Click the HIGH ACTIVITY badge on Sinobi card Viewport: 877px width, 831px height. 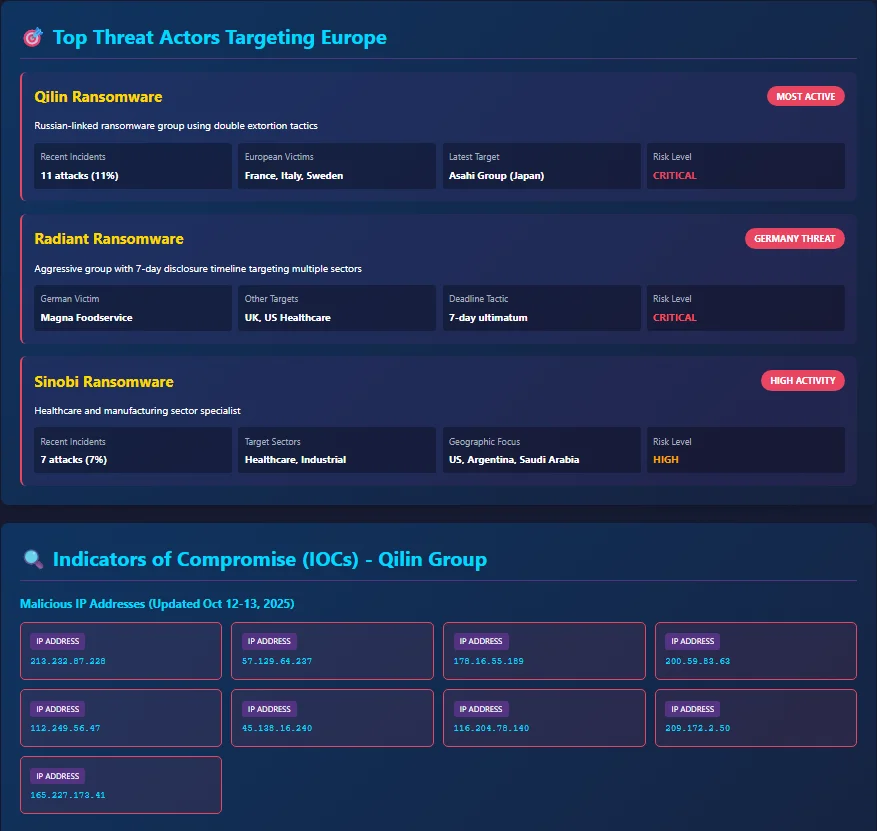click(803, 380)
